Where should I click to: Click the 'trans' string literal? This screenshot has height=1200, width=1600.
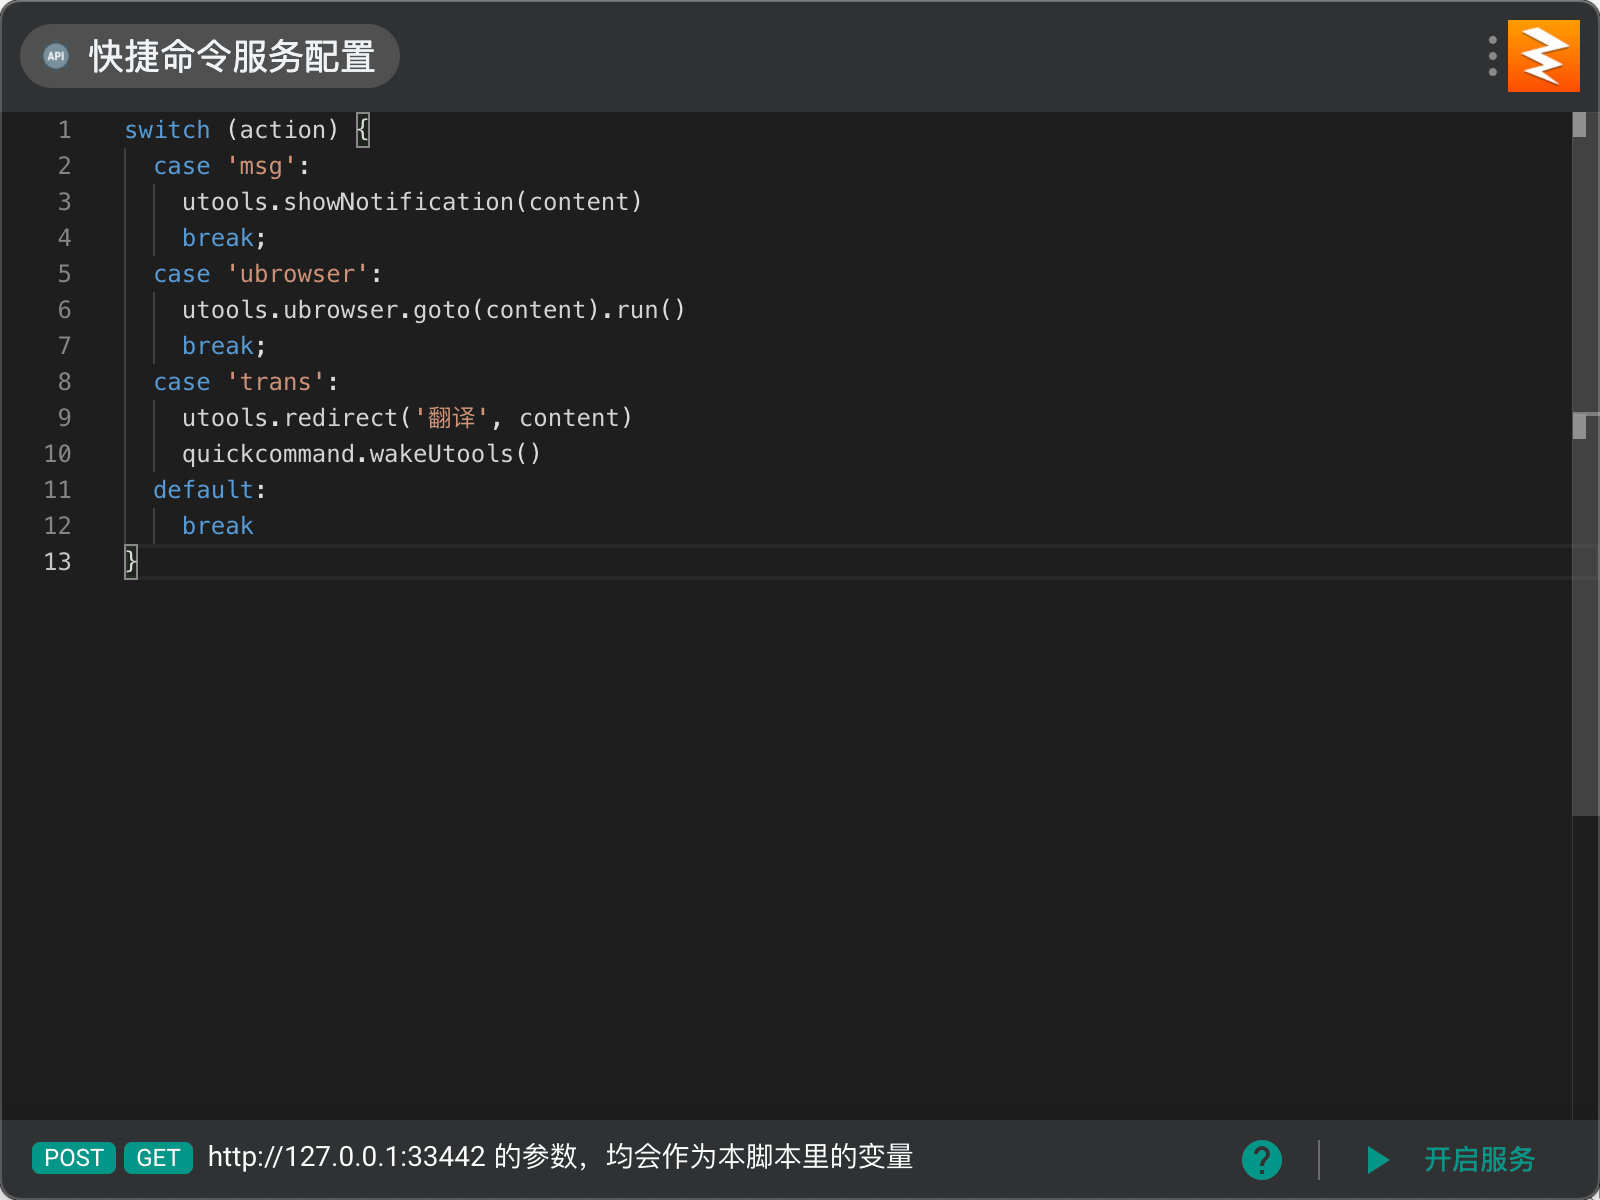click(276, 382)
